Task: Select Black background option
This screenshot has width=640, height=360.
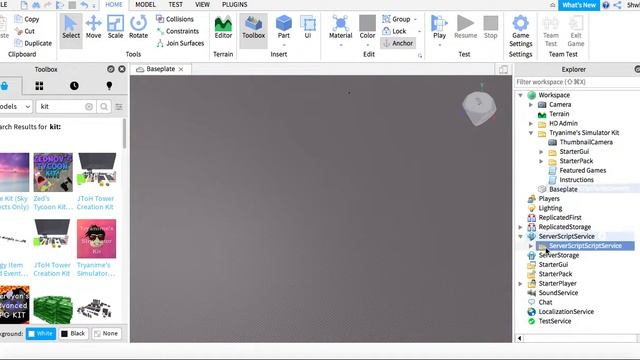Action: [73, 333]
